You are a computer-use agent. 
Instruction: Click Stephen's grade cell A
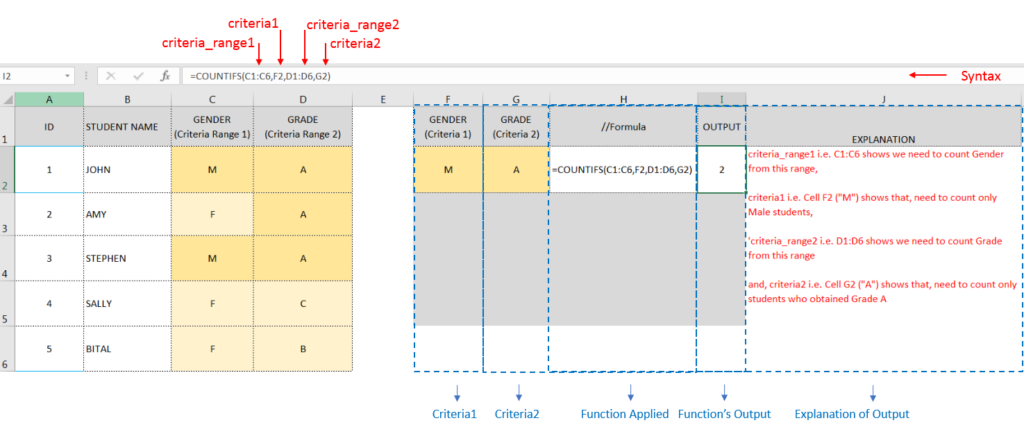[x=303, y=259]
